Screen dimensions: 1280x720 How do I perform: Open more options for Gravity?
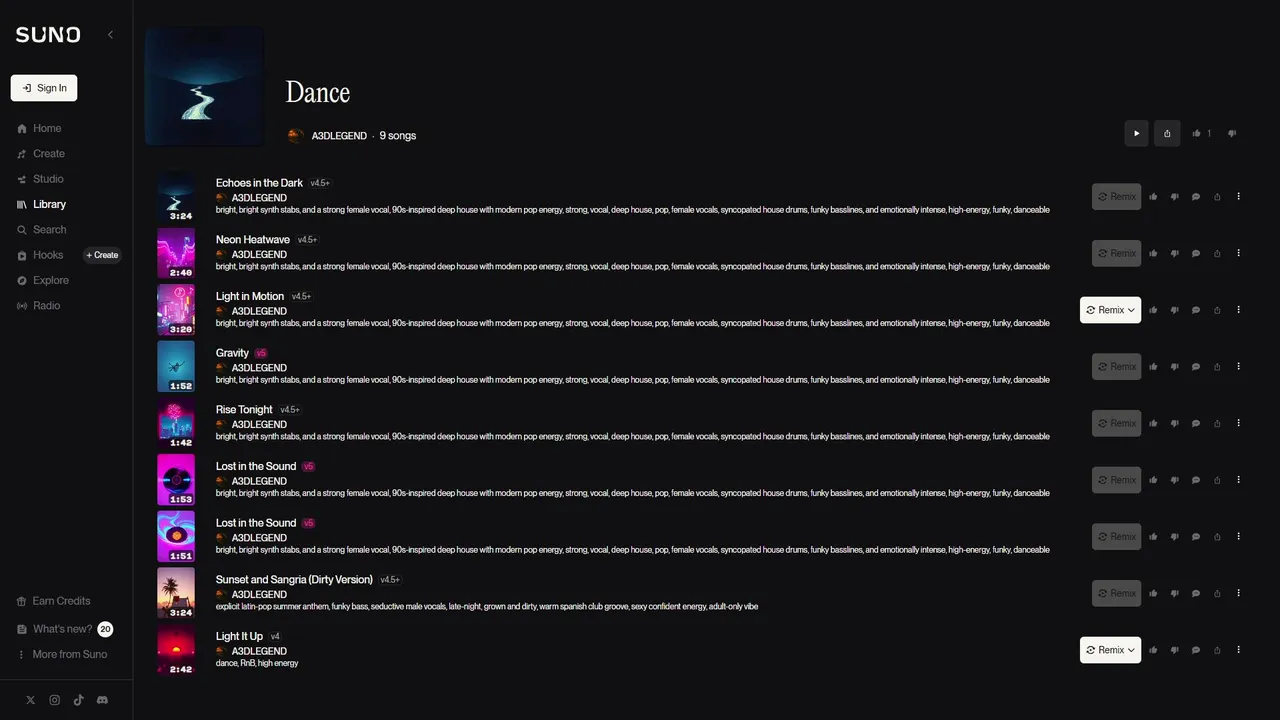pos(1238,367)
